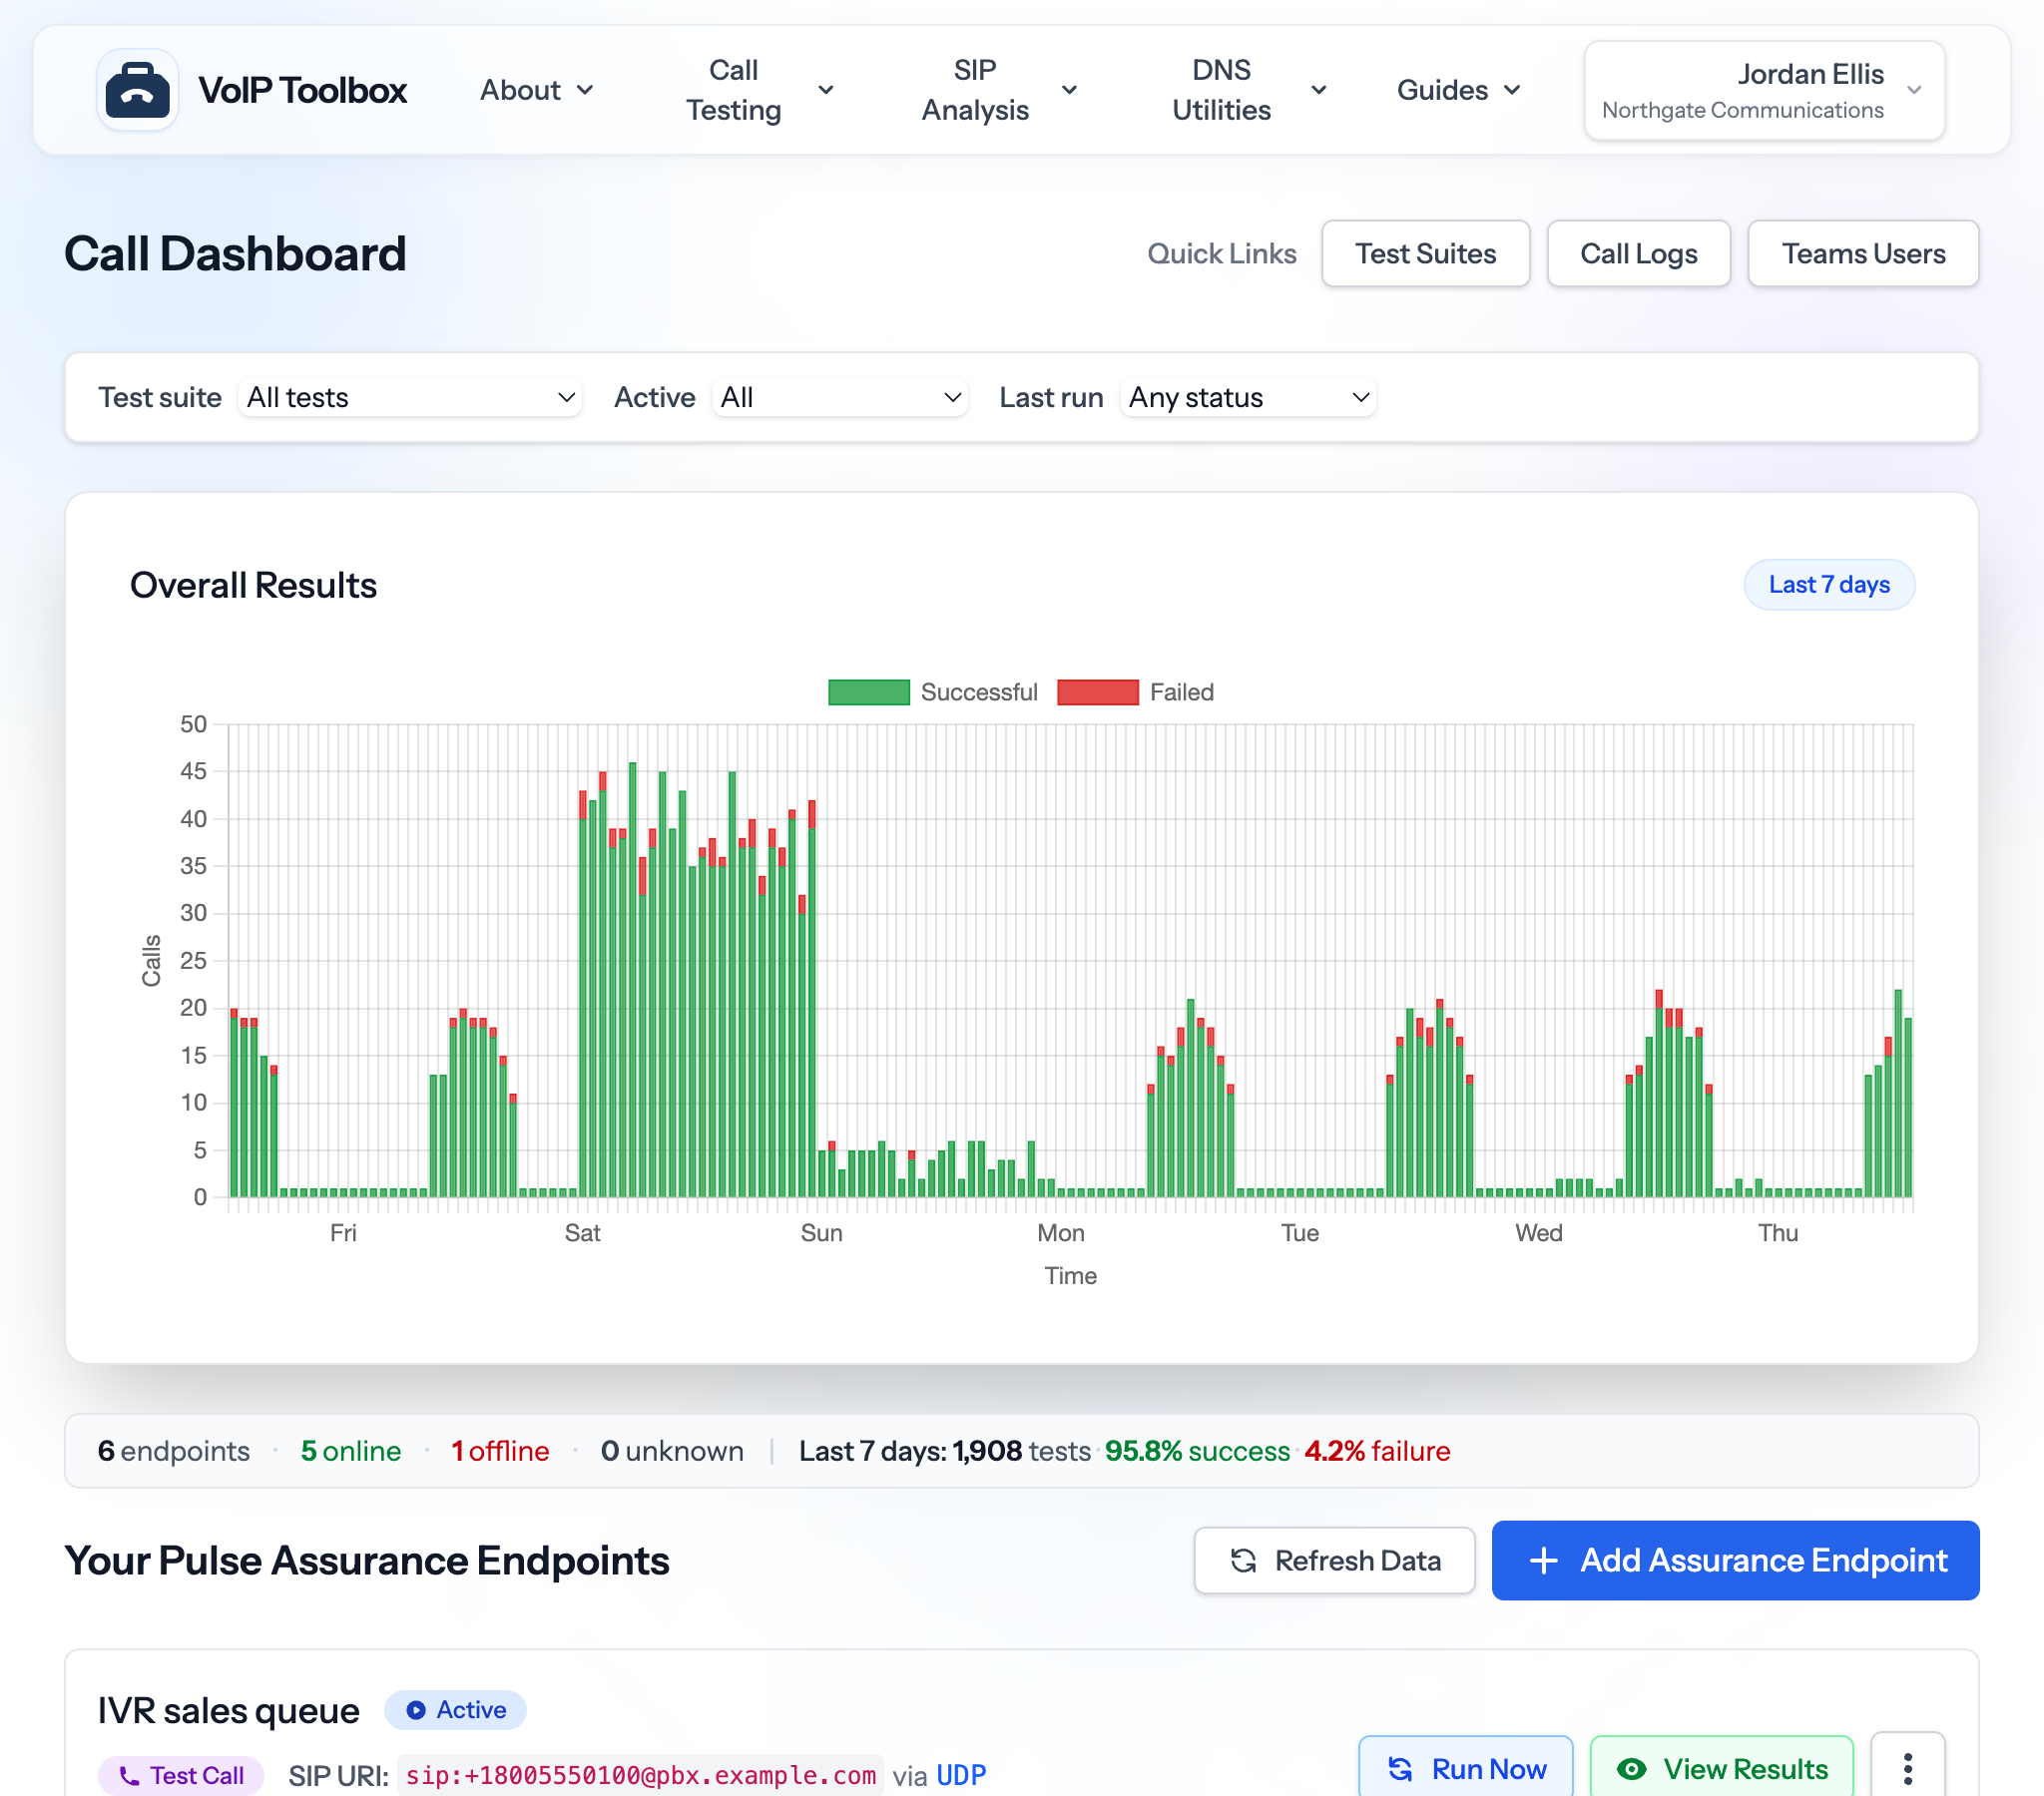This screenshot has height=1796, width=2044.
Task: Click the Your Pulse Assurance Endpoints heading
Action: (x=367, y=1560)
